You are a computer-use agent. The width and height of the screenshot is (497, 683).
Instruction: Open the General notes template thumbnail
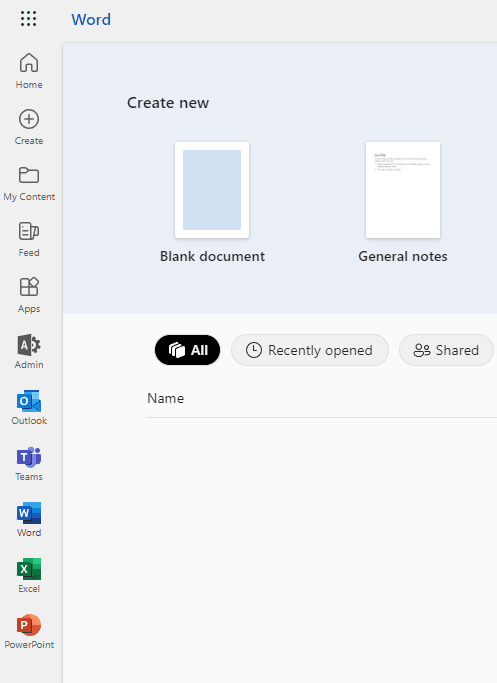[403, 190]
